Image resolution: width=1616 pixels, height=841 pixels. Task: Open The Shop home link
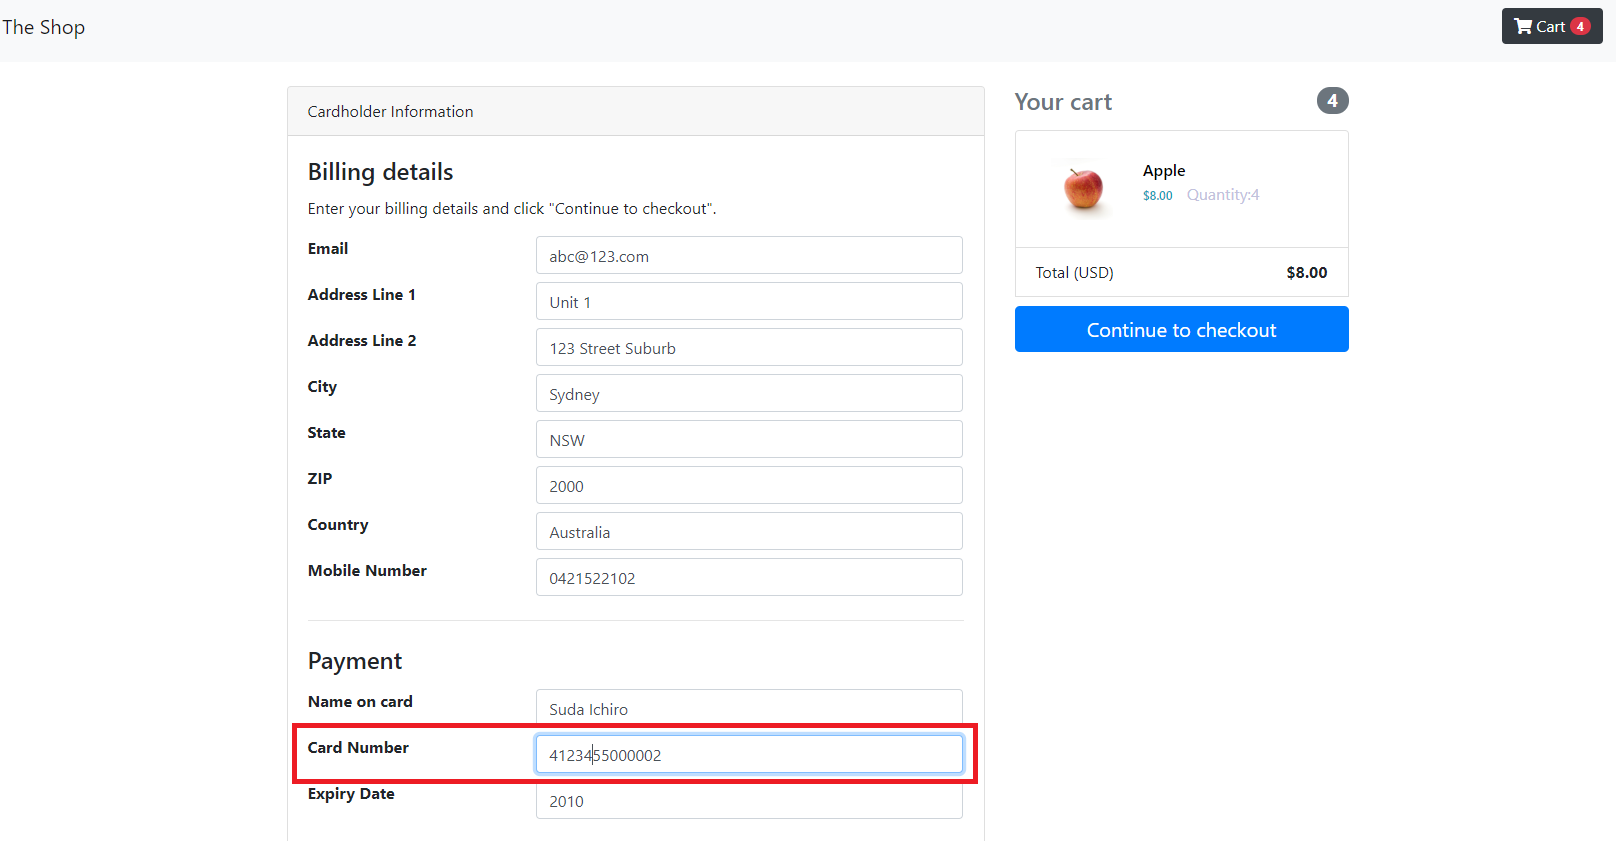point(44,27)
